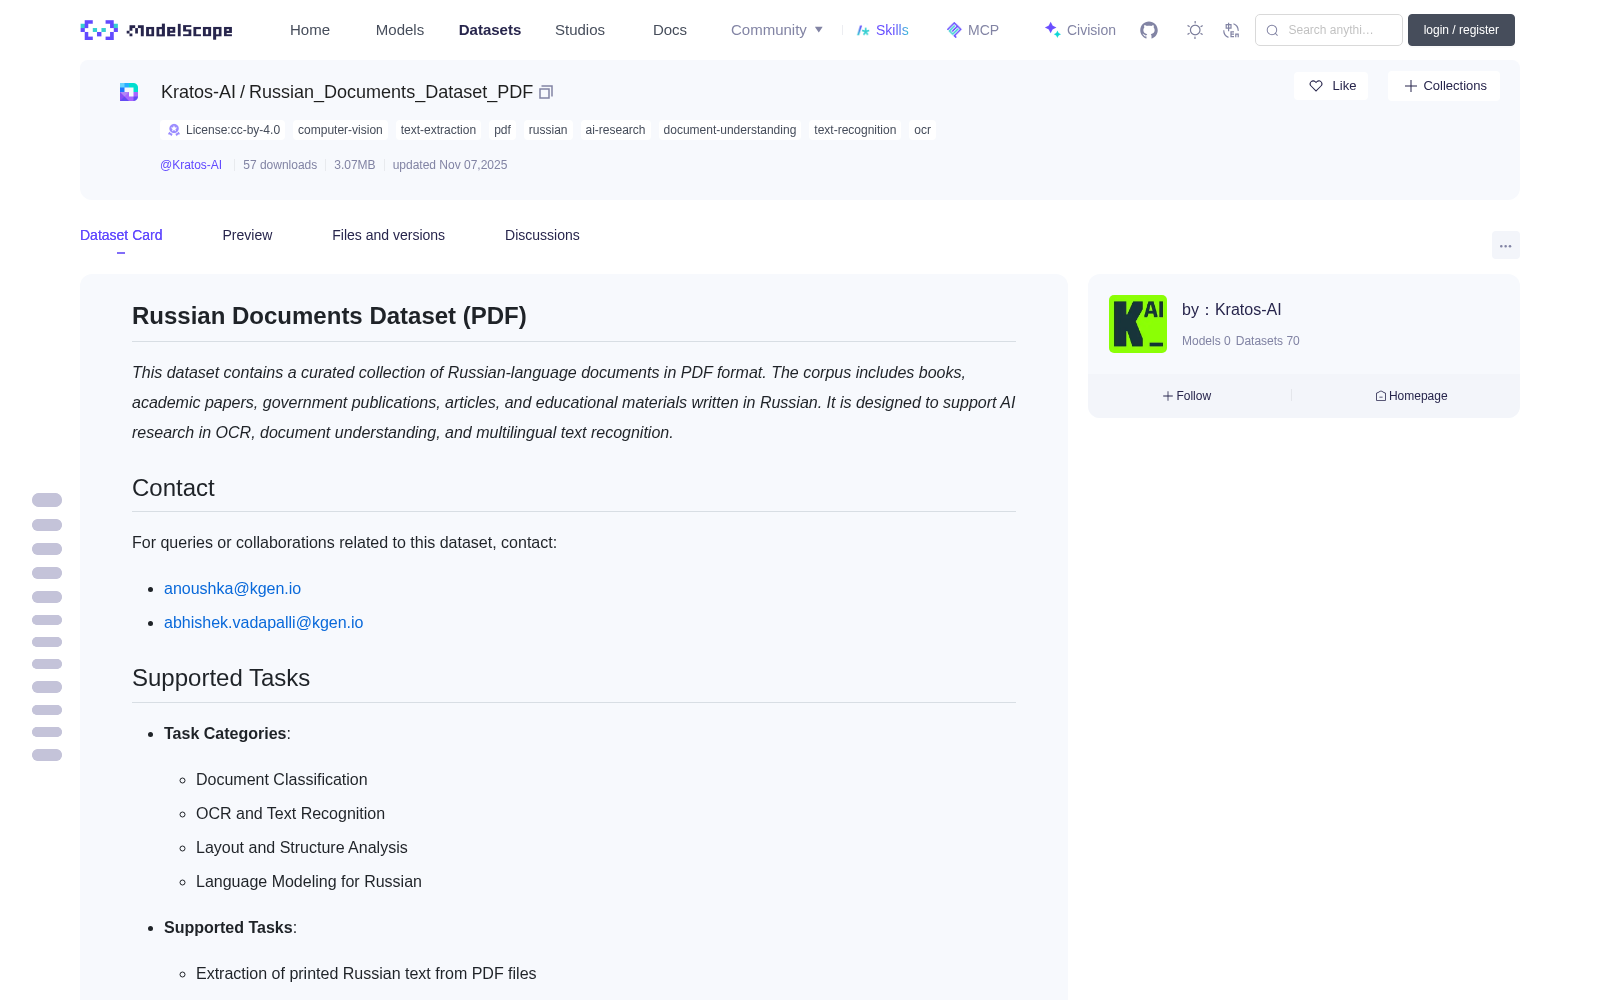Click the Skills icon link

click(882, 30)
